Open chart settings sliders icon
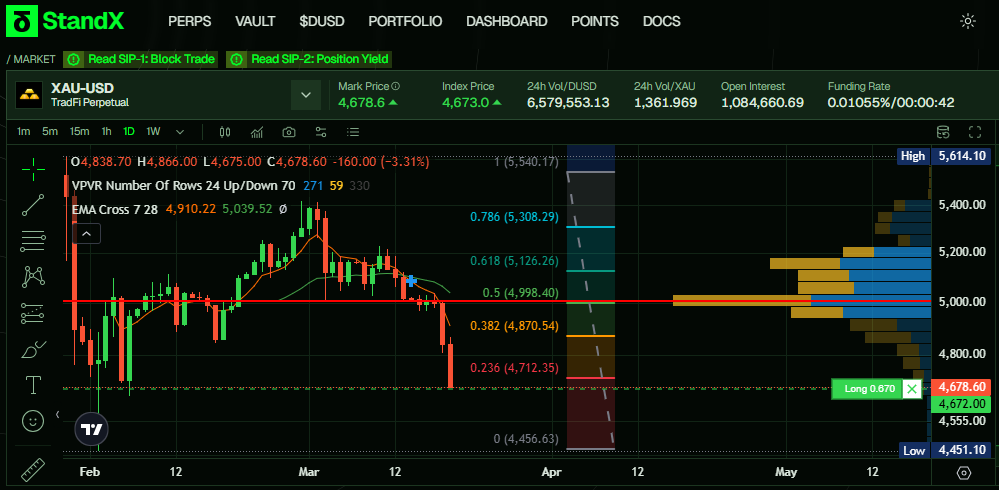 321,133
